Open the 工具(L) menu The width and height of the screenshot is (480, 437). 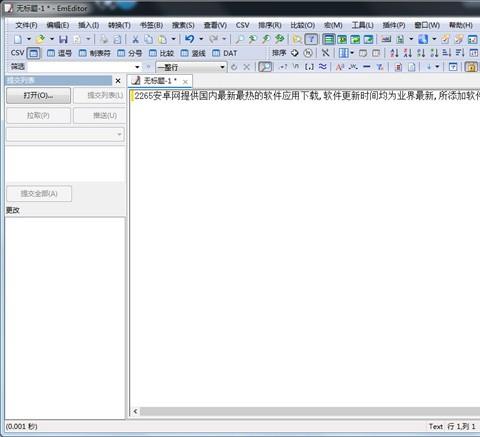[362, 25]
